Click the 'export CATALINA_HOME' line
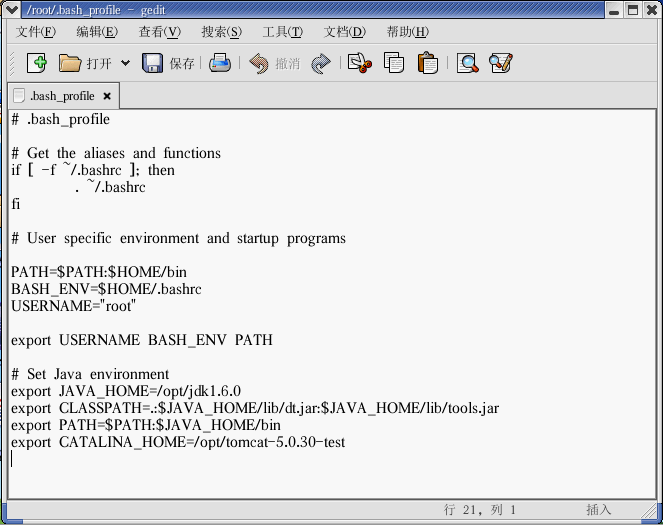The width and height of the screenshot is (663, 525). 178,443
